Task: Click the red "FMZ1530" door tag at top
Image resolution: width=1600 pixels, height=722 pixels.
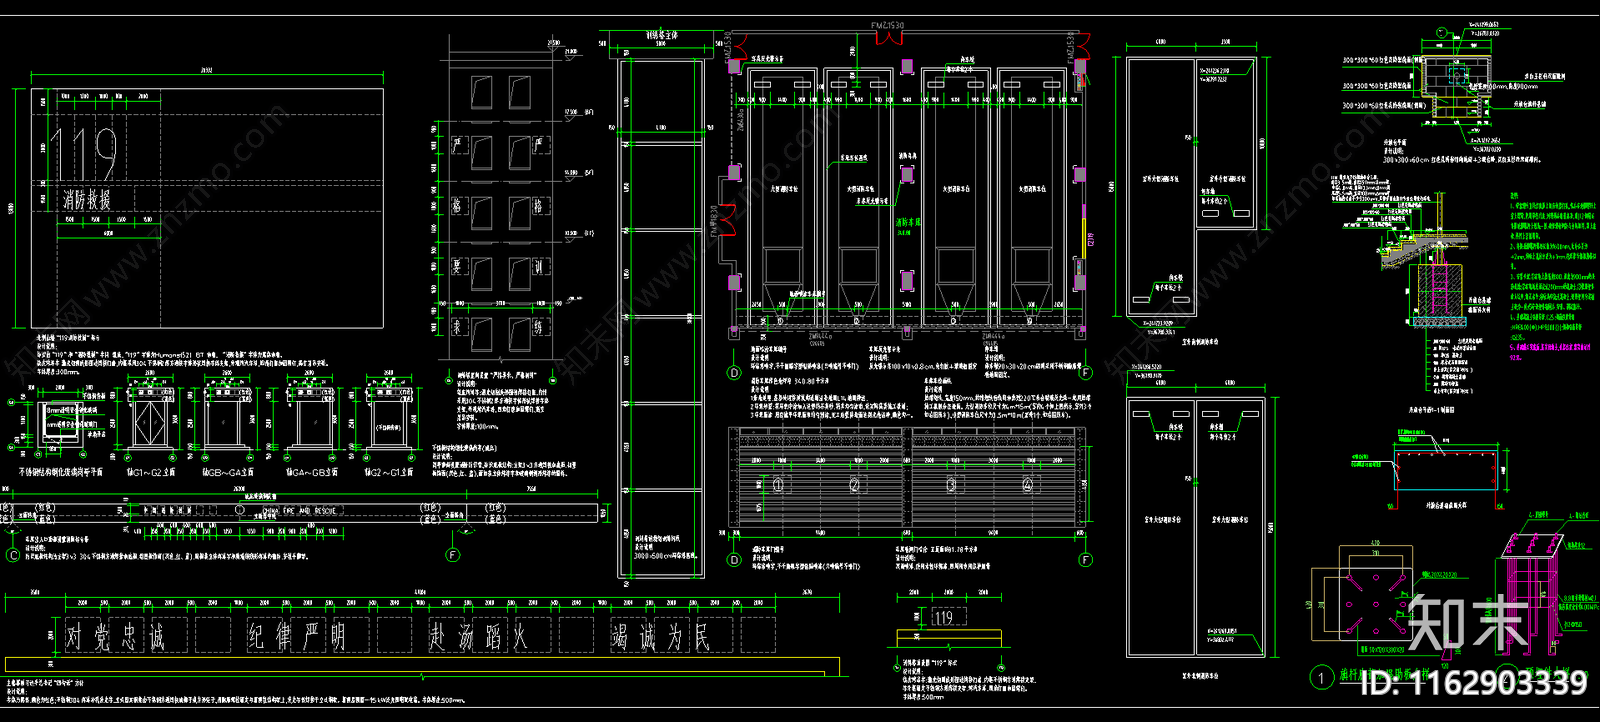Action: (x=887, y=26)
